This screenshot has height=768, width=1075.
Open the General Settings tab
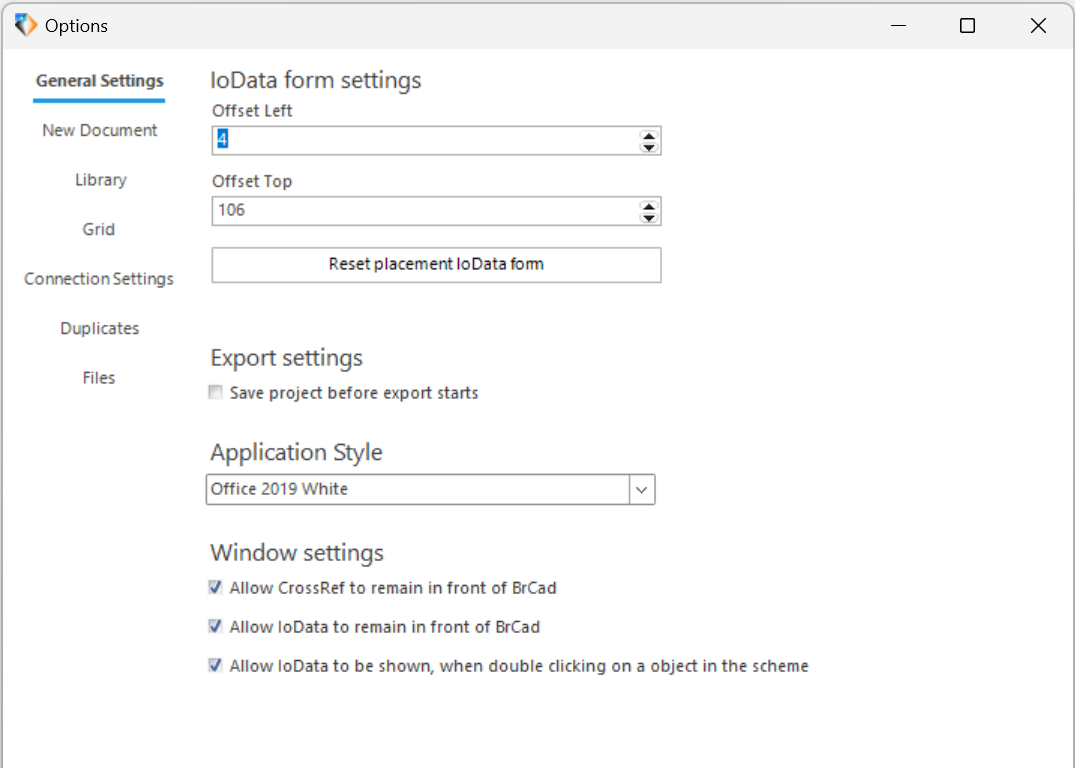[x=99, y=81]
